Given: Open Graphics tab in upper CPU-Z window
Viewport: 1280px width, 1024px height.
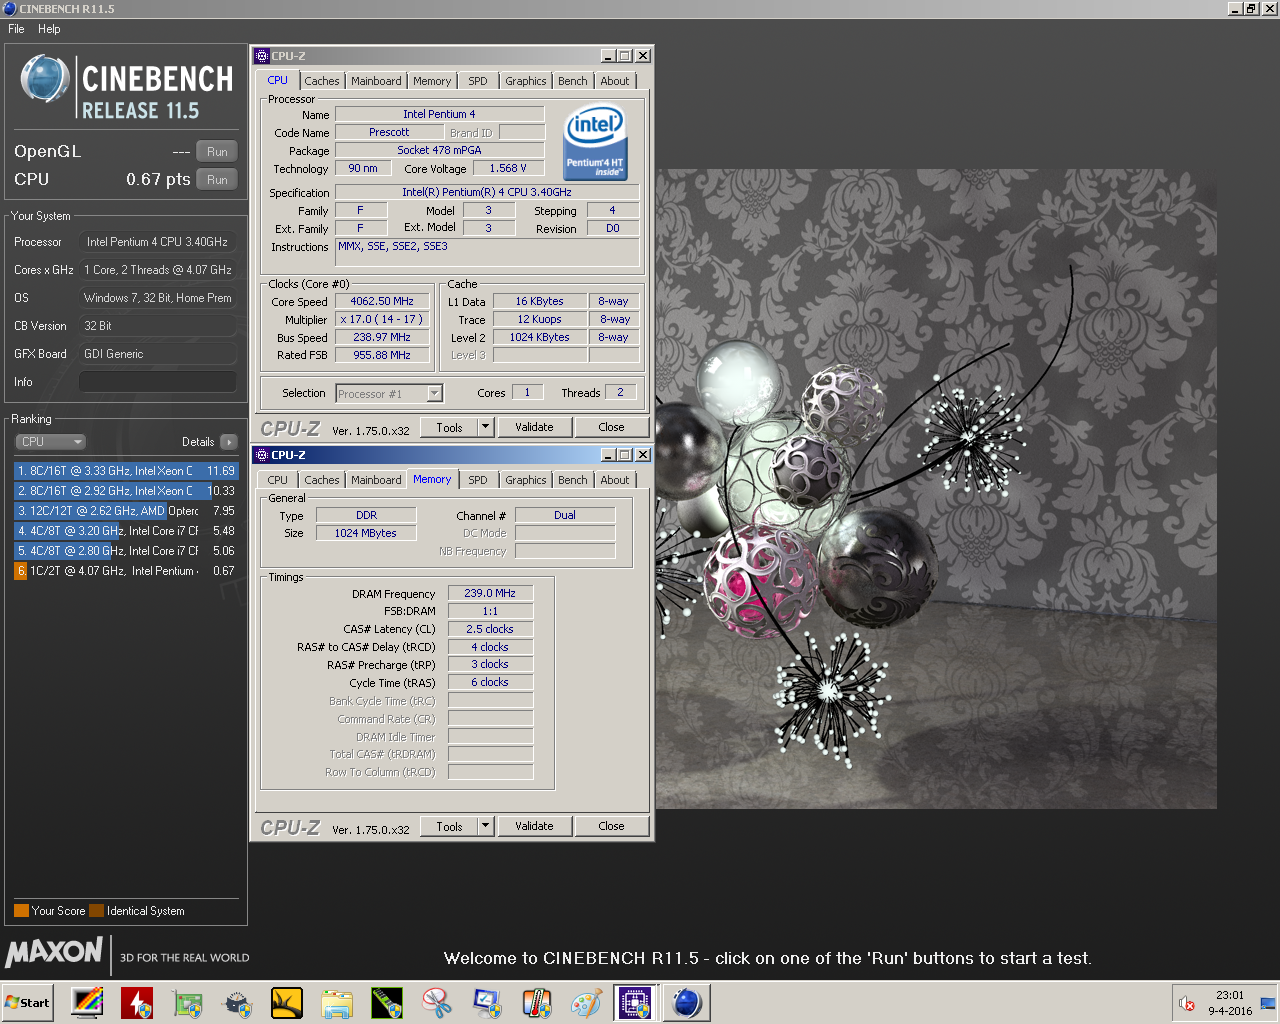Looking at the screenshot, I should coord(525,81).
